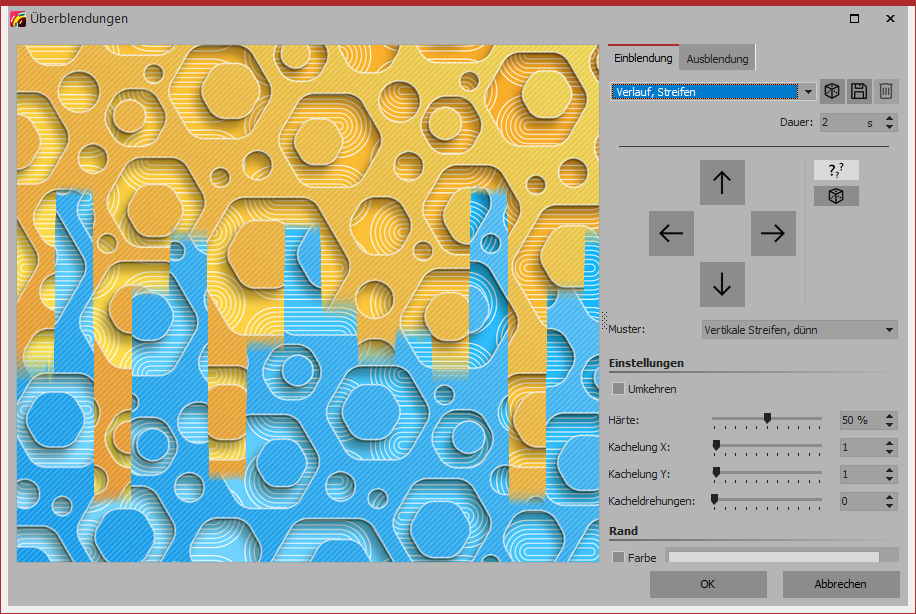This screenshot has height=614, width=916.
Task: Click the down arrow direction button
Action: pos(722,284)
